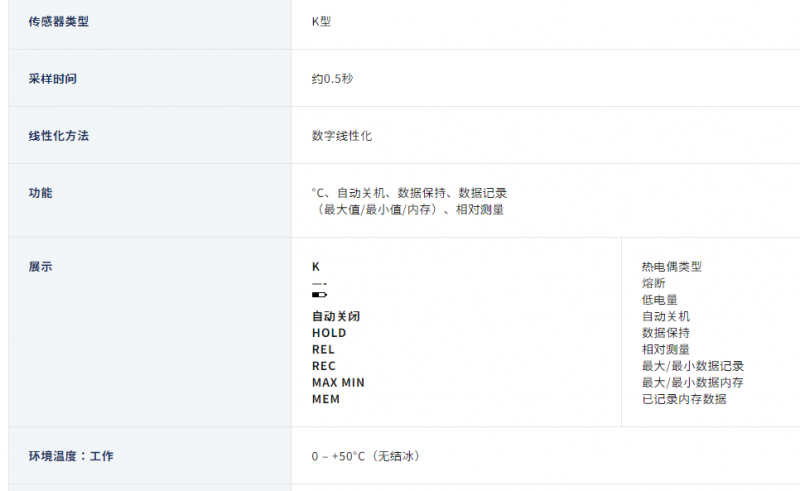Screen dimensions: 800x491
Task: Click the 环境温度：工作 label
Action: 71,456
